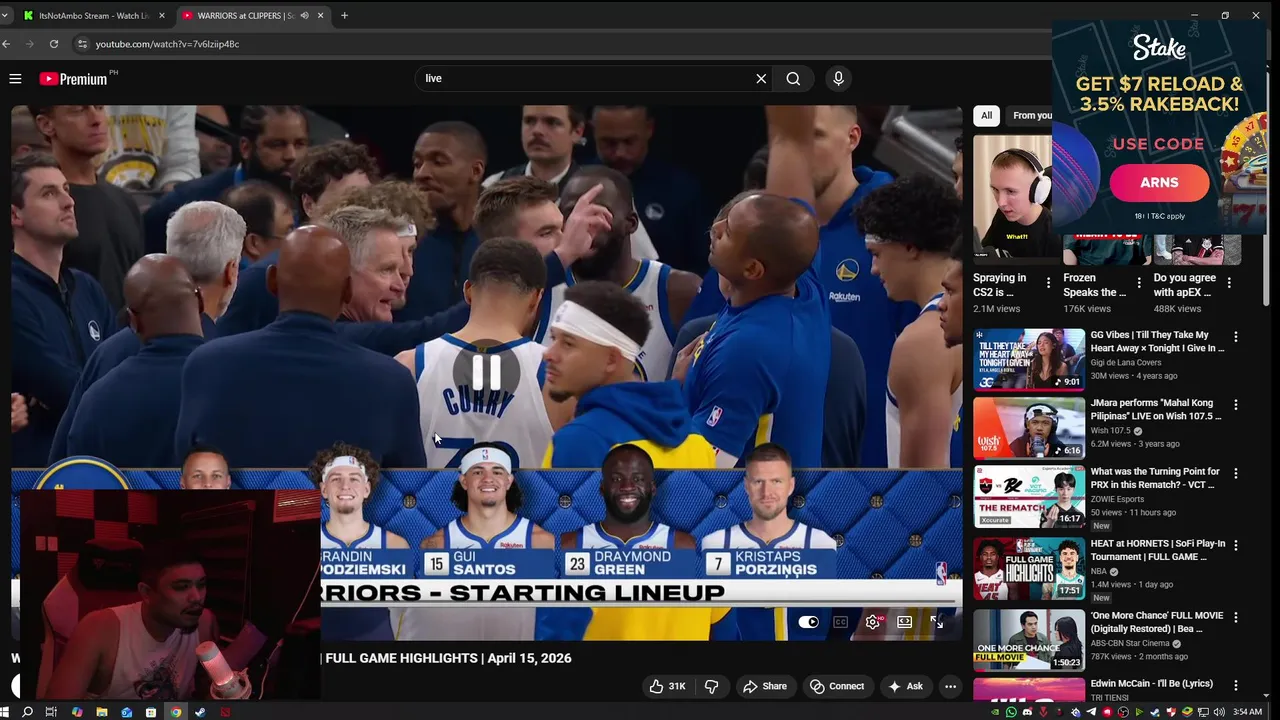This screenshot has height=720, width=1280.
Task: Start voice search with microphone
Action: (x=838, y=78)
